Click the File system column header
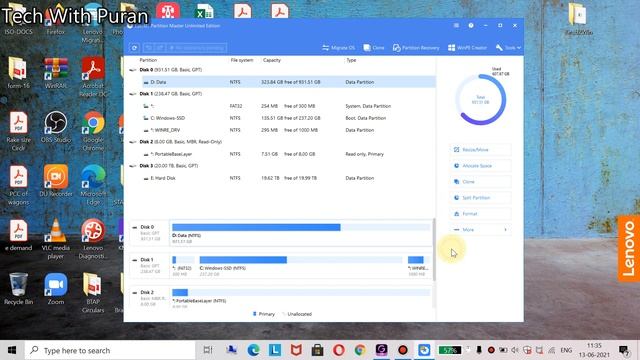The height and width of the screenshot is (360, 640). click(242, 60)
